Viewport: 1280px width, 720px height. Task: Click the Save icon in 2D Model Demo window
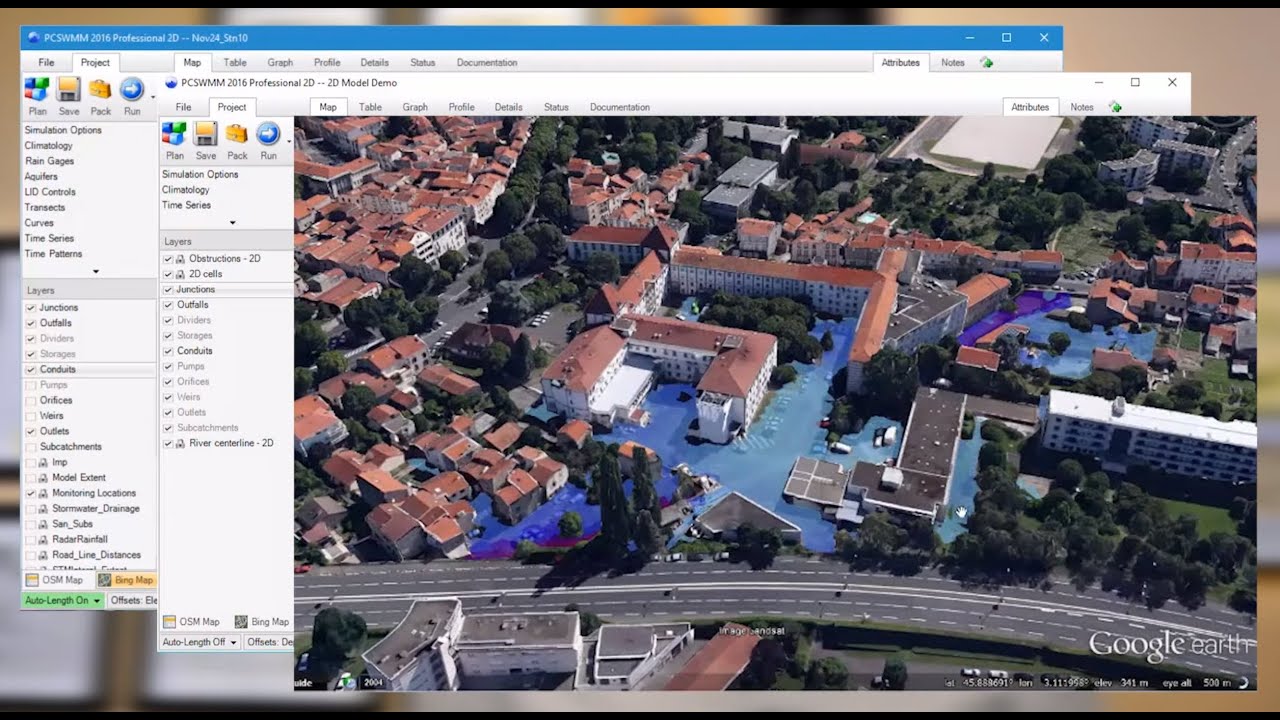(x=206, y=134)
